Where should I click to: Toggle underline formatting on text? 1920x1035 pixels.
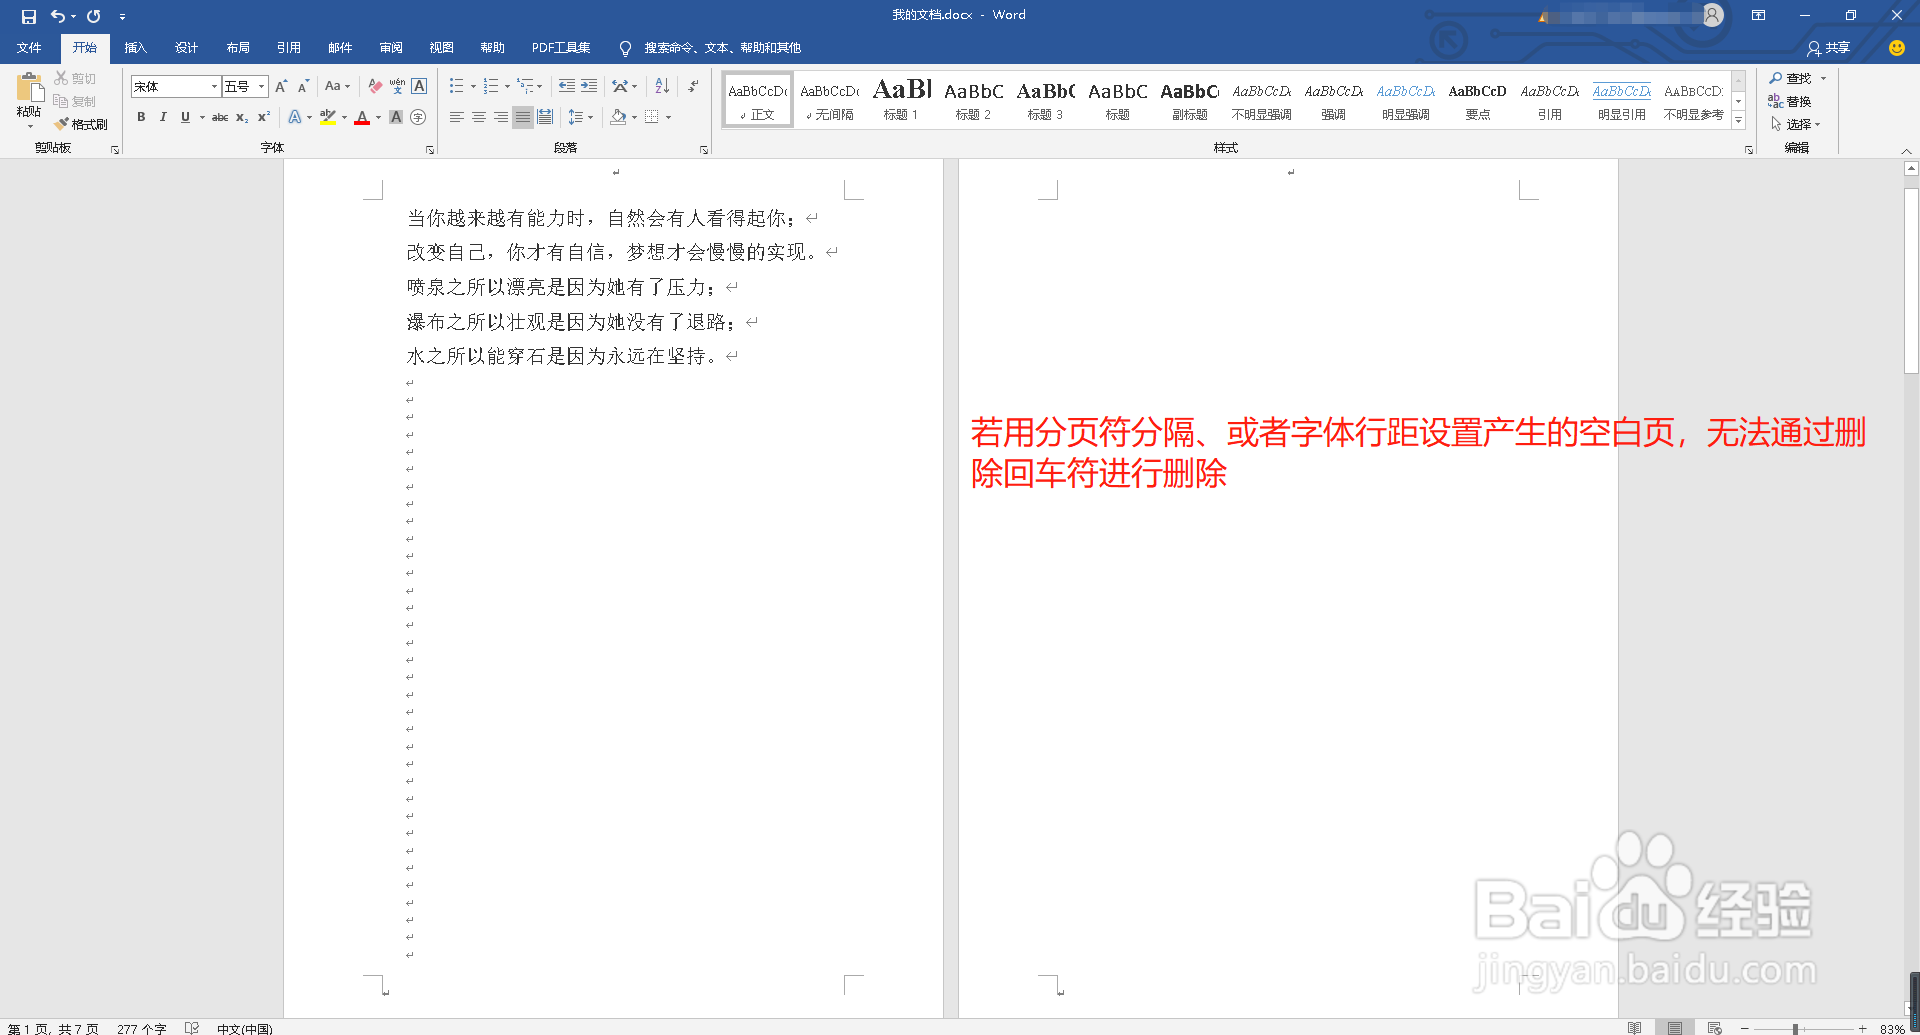(184, 117)
